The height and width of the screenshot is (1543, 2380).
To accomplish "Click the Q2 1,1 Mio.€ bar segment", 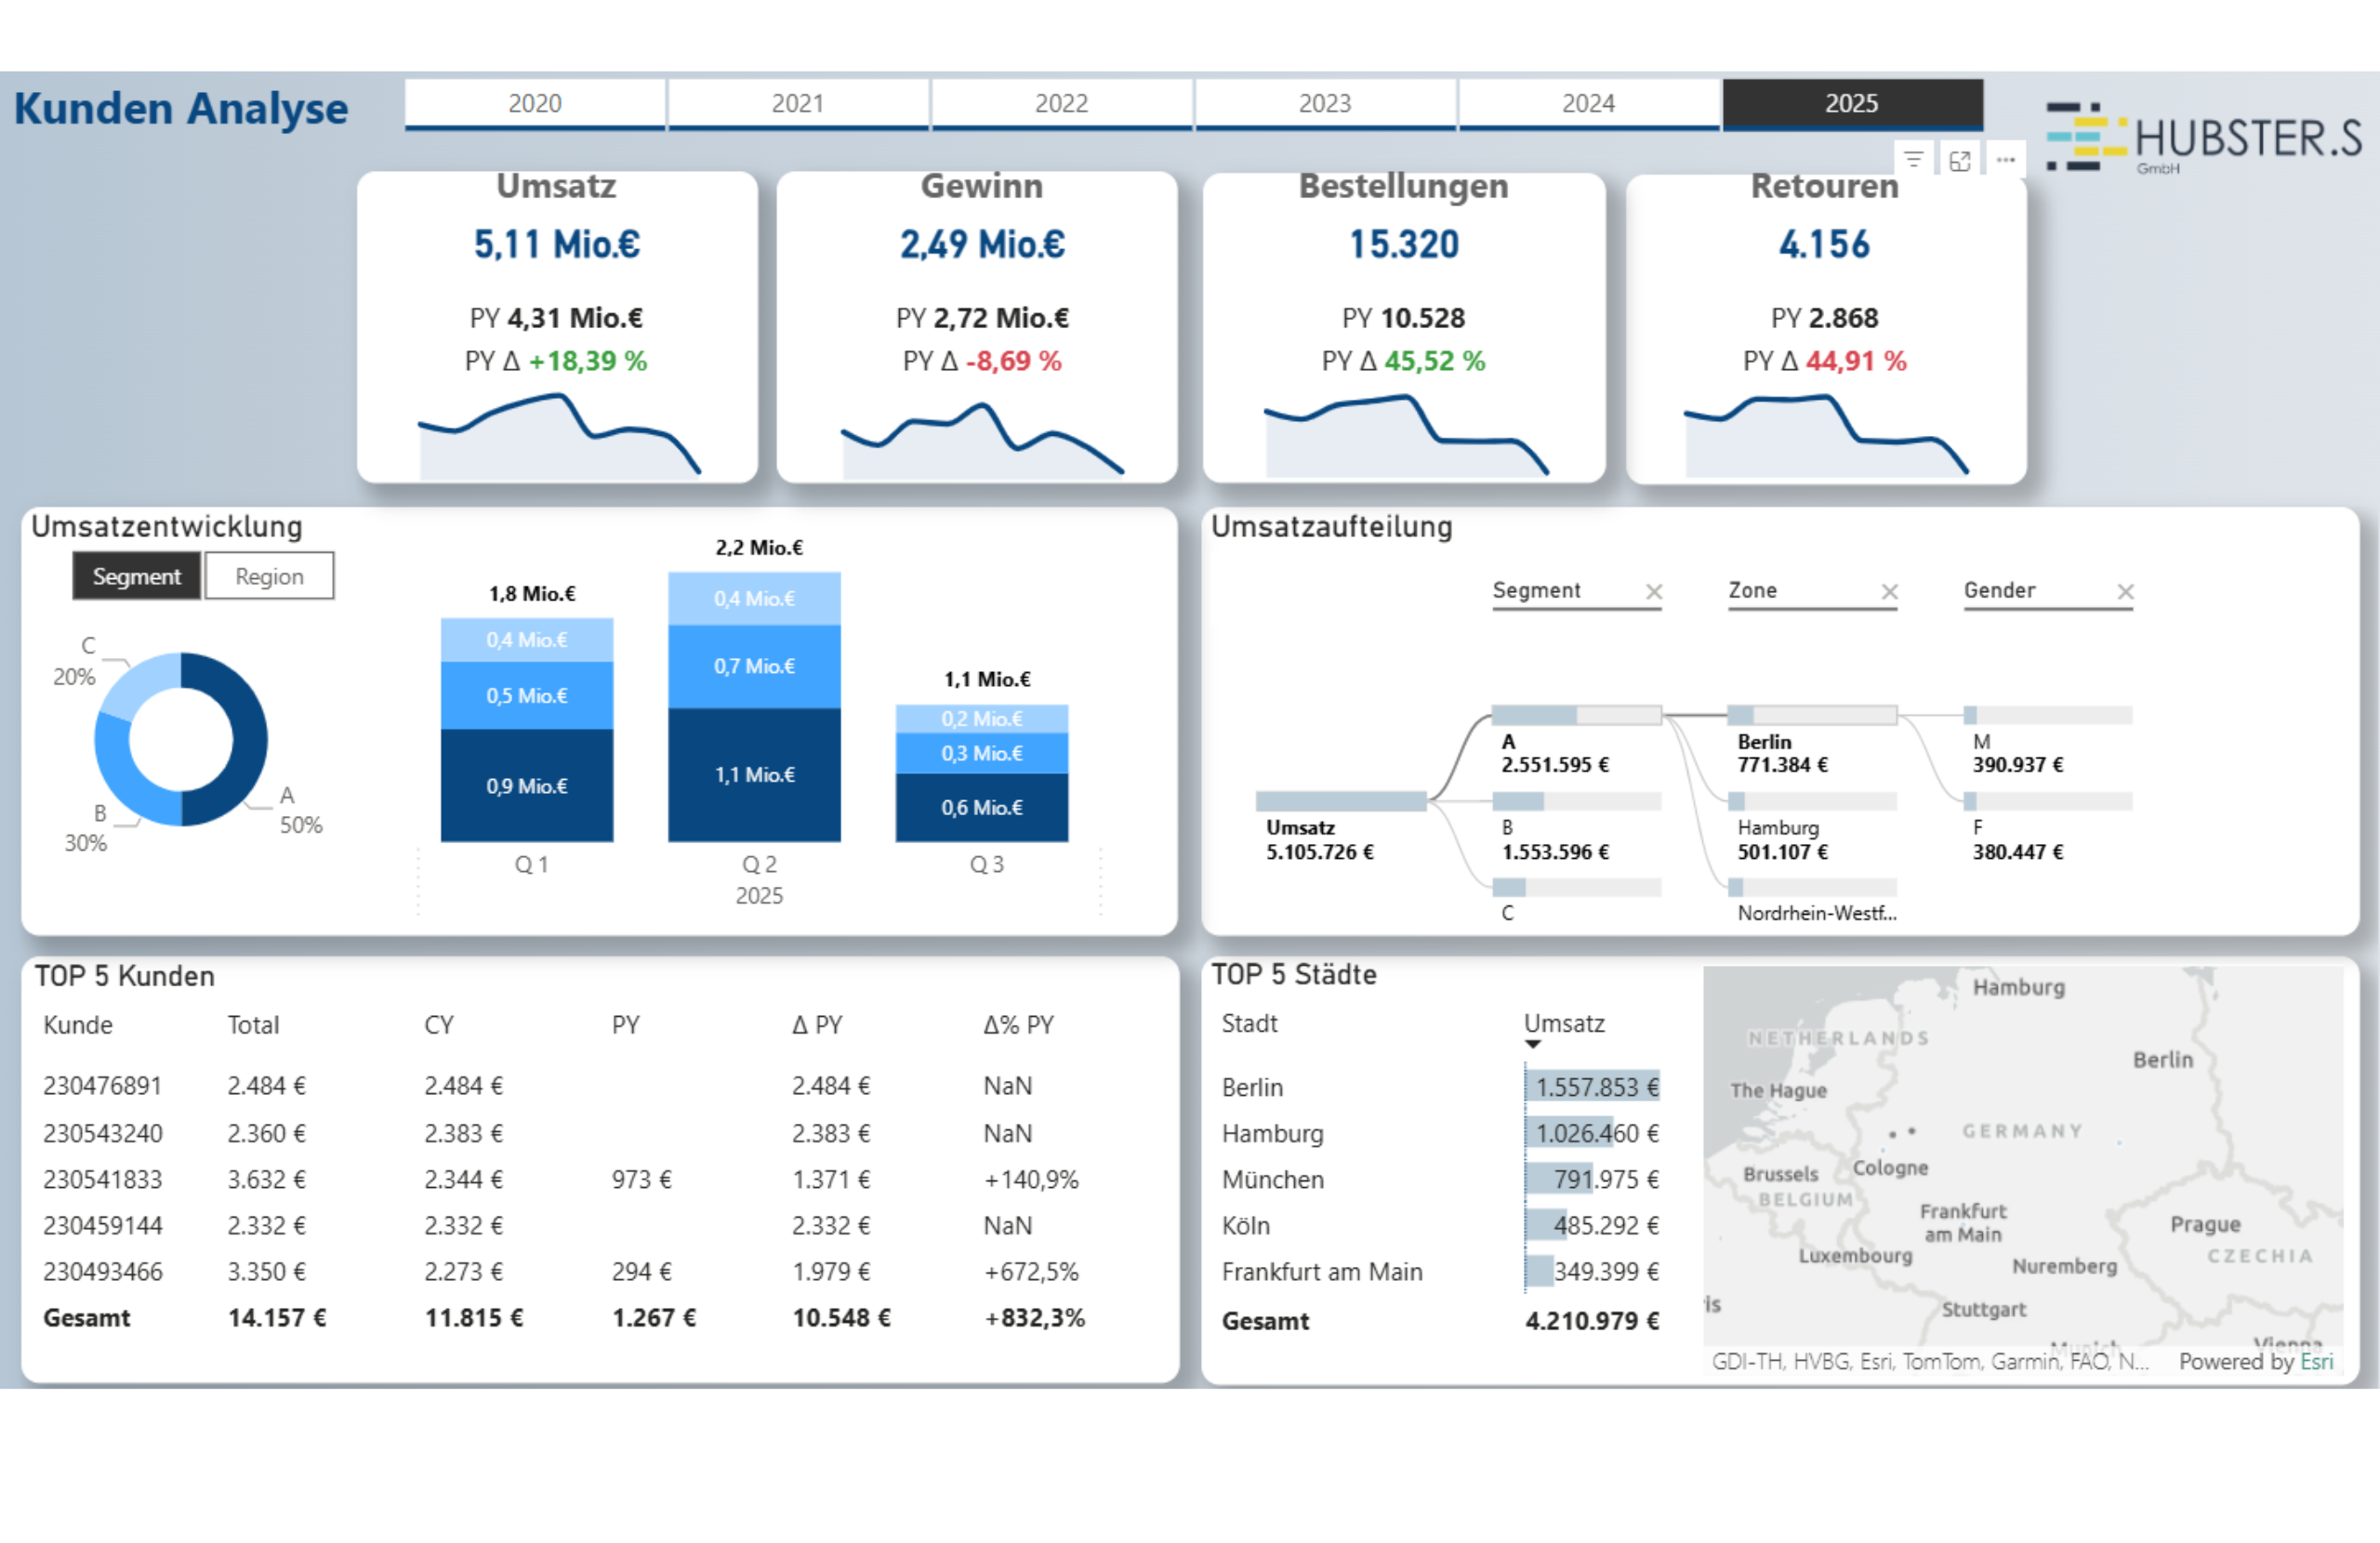I will 754,775.
